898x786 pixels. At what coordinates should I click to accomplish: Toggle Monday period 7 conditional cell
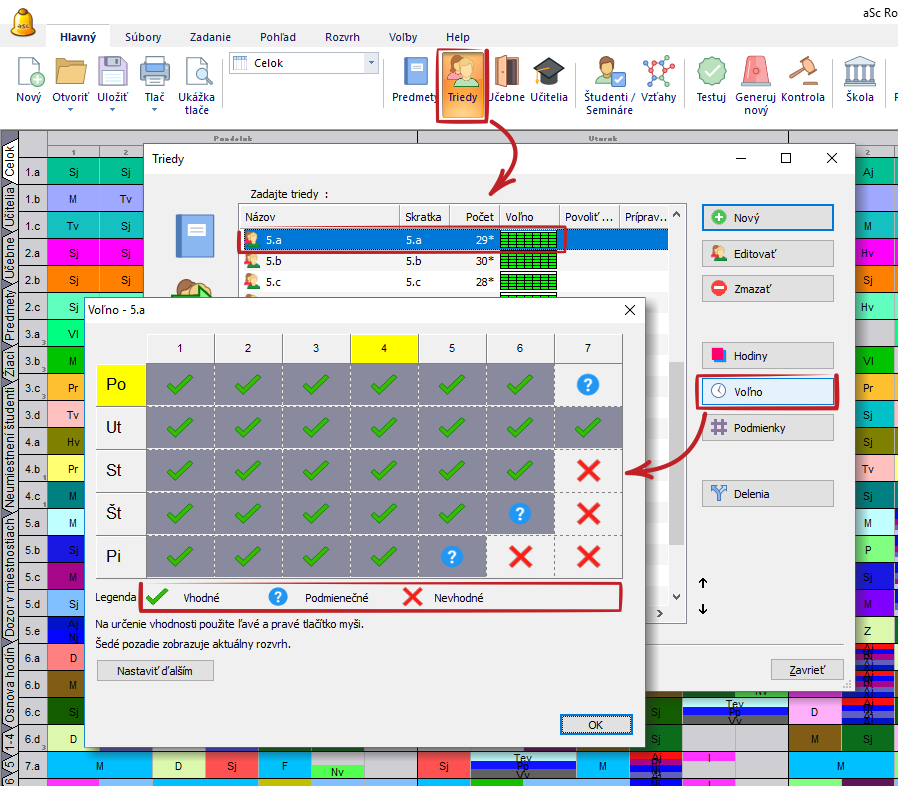point(588,384)
